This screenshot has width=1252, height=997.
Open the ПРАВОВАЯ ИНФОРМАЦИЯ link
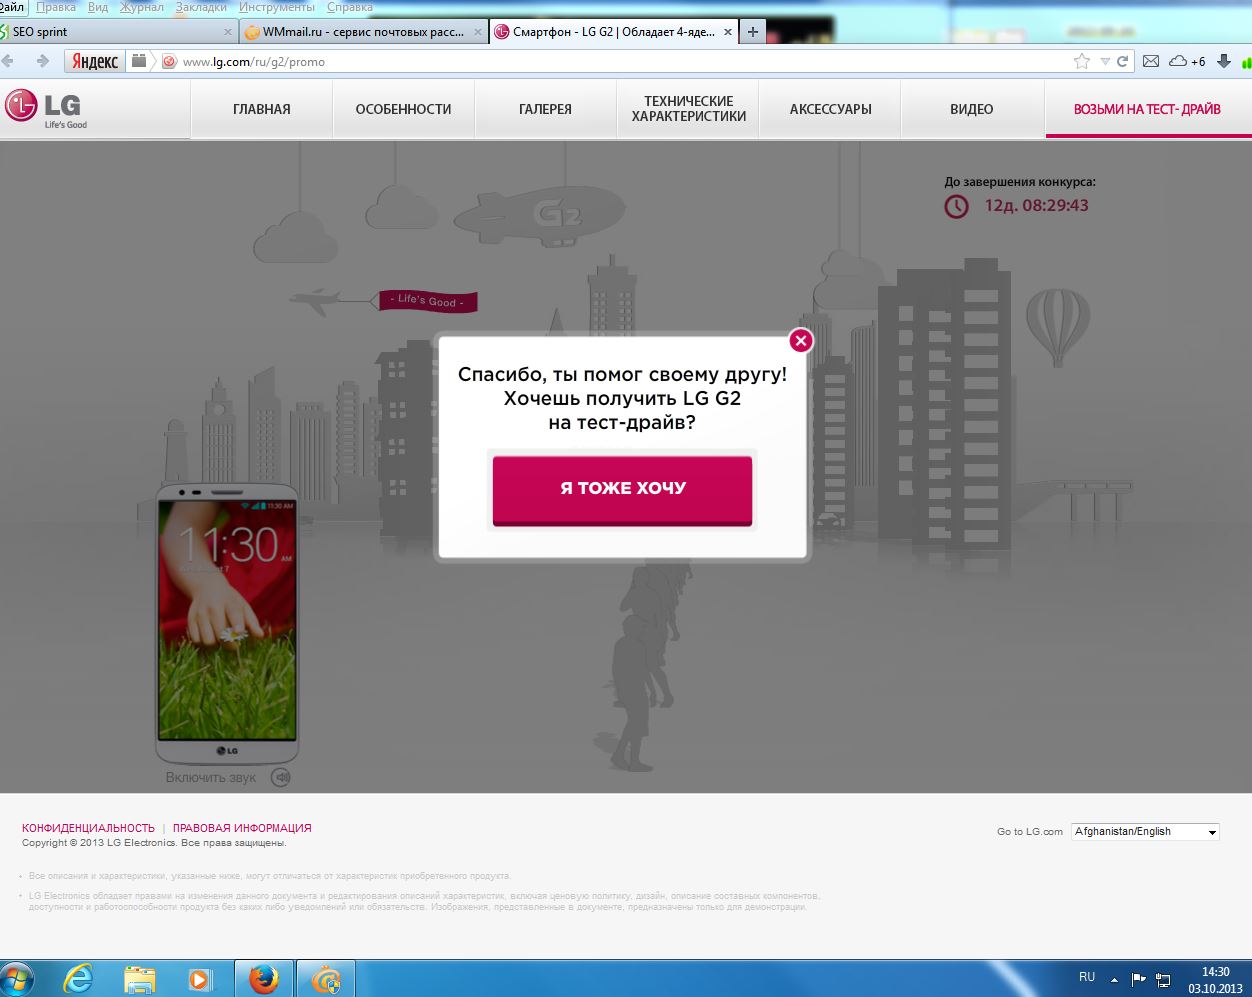(242, 828)
